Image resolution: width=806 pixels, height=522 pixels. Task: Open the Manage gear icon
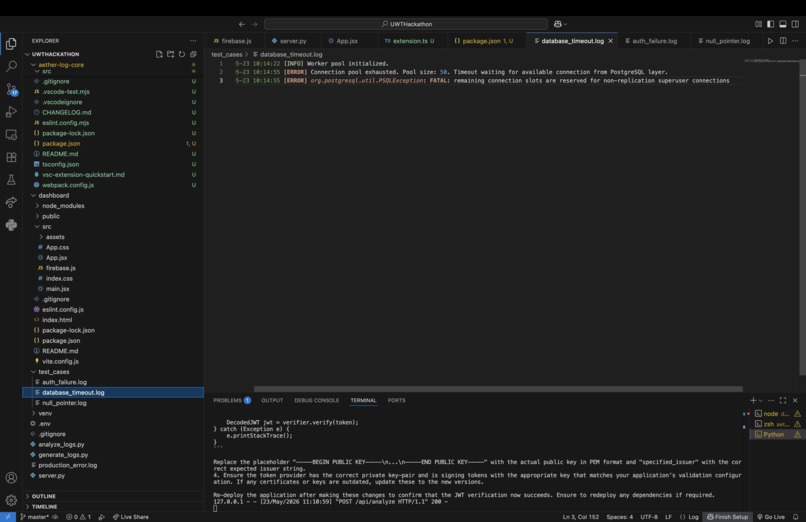point(11,500)
